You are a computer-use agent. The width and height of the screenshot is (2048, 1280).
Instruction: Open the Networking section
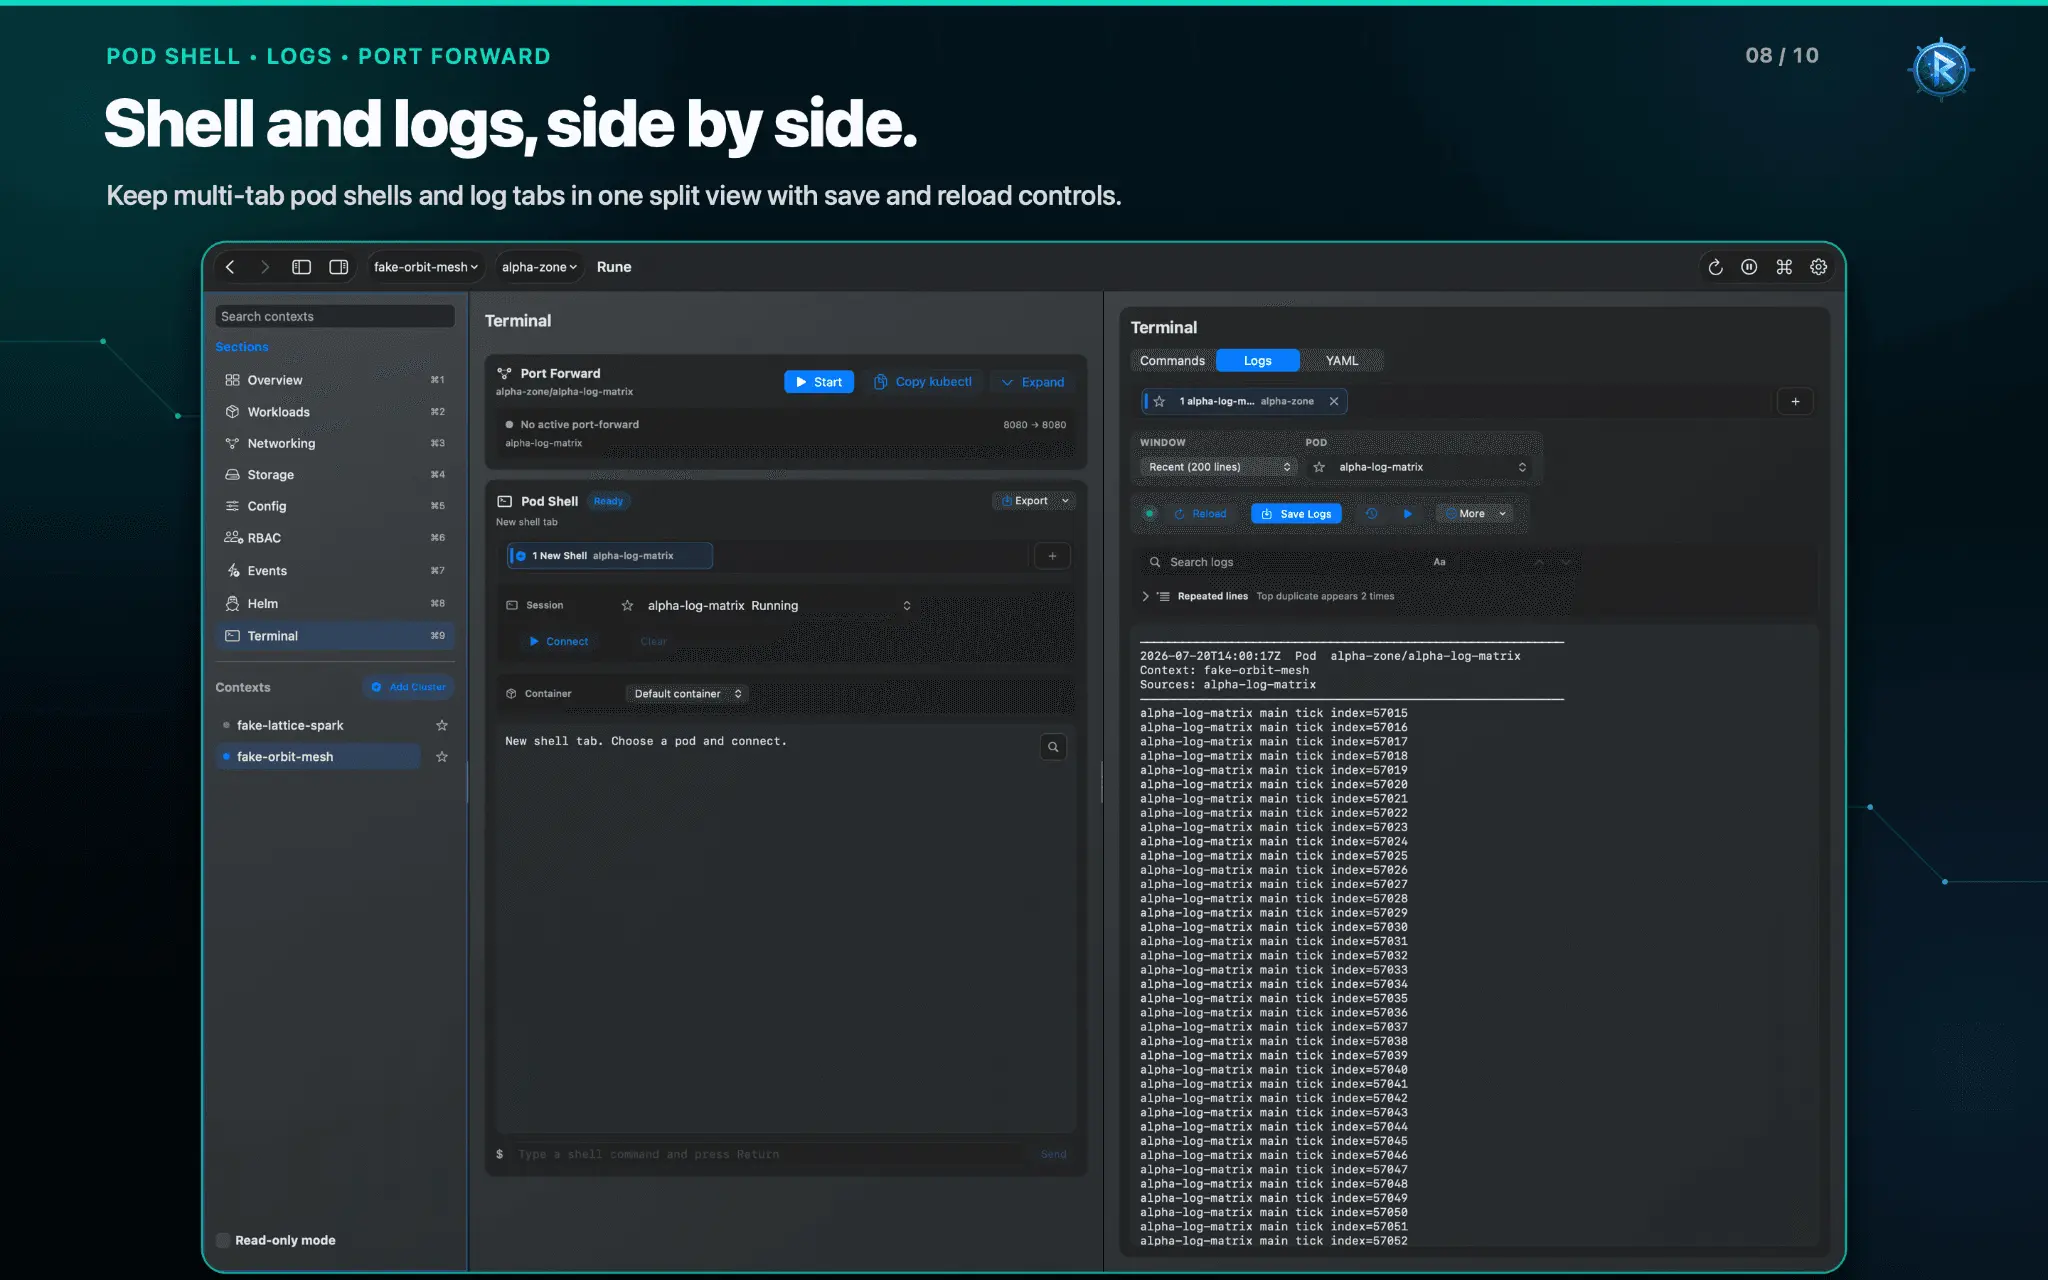(x=335, y=443)
